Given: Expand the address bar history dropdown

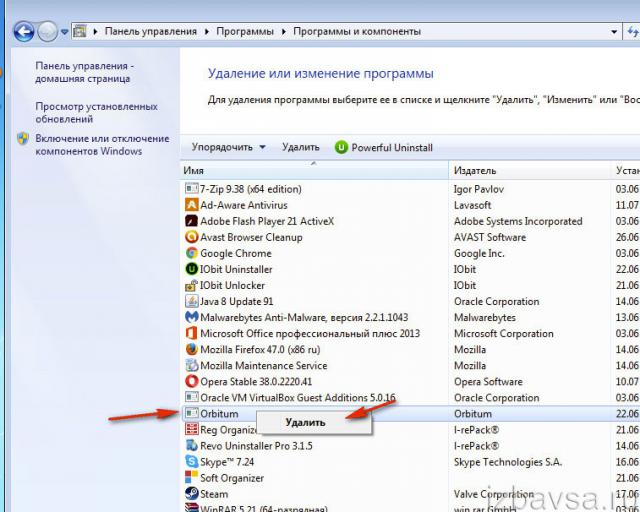Looking at the screenshot, I should pyautogui.click(x=614, y=31).
